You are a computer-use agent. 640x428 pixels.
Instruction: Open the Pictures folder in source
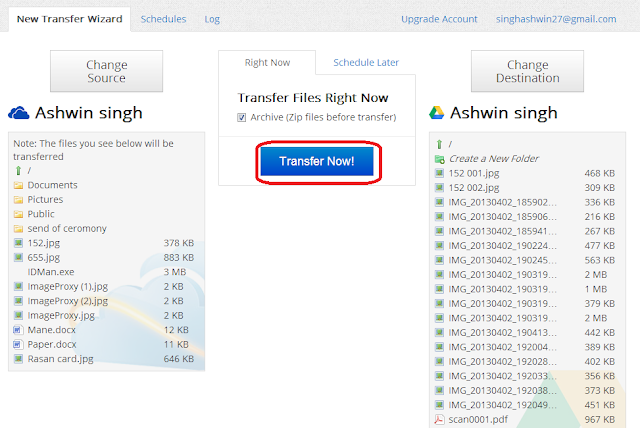[45, 200]
